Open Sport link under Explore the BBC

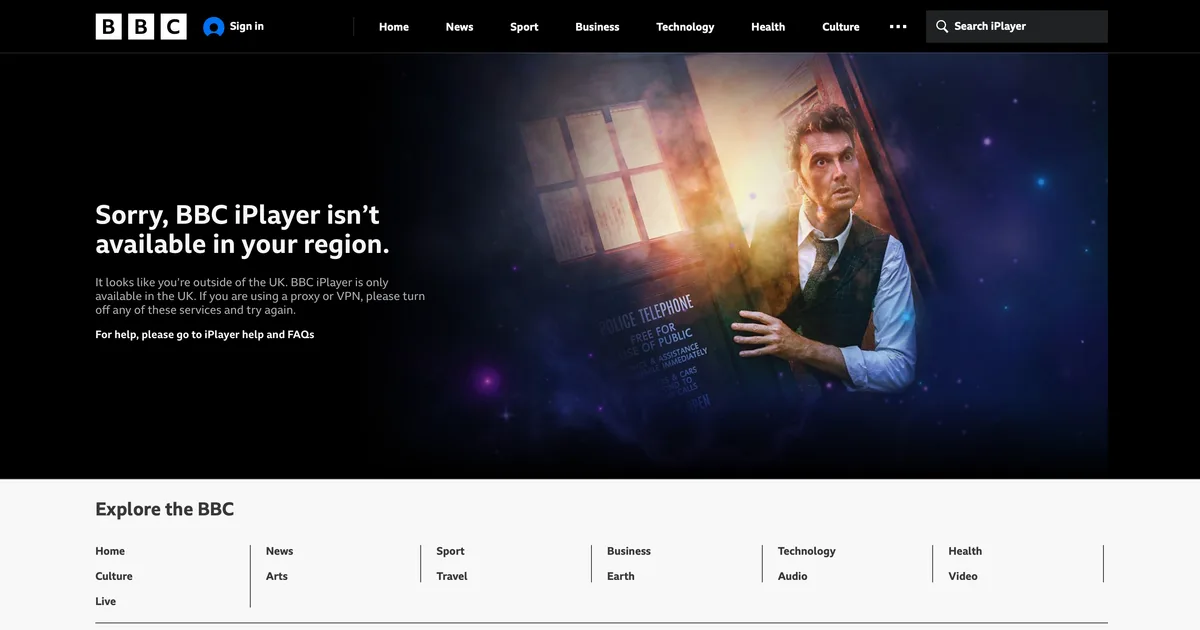click(x=450, y=551)
